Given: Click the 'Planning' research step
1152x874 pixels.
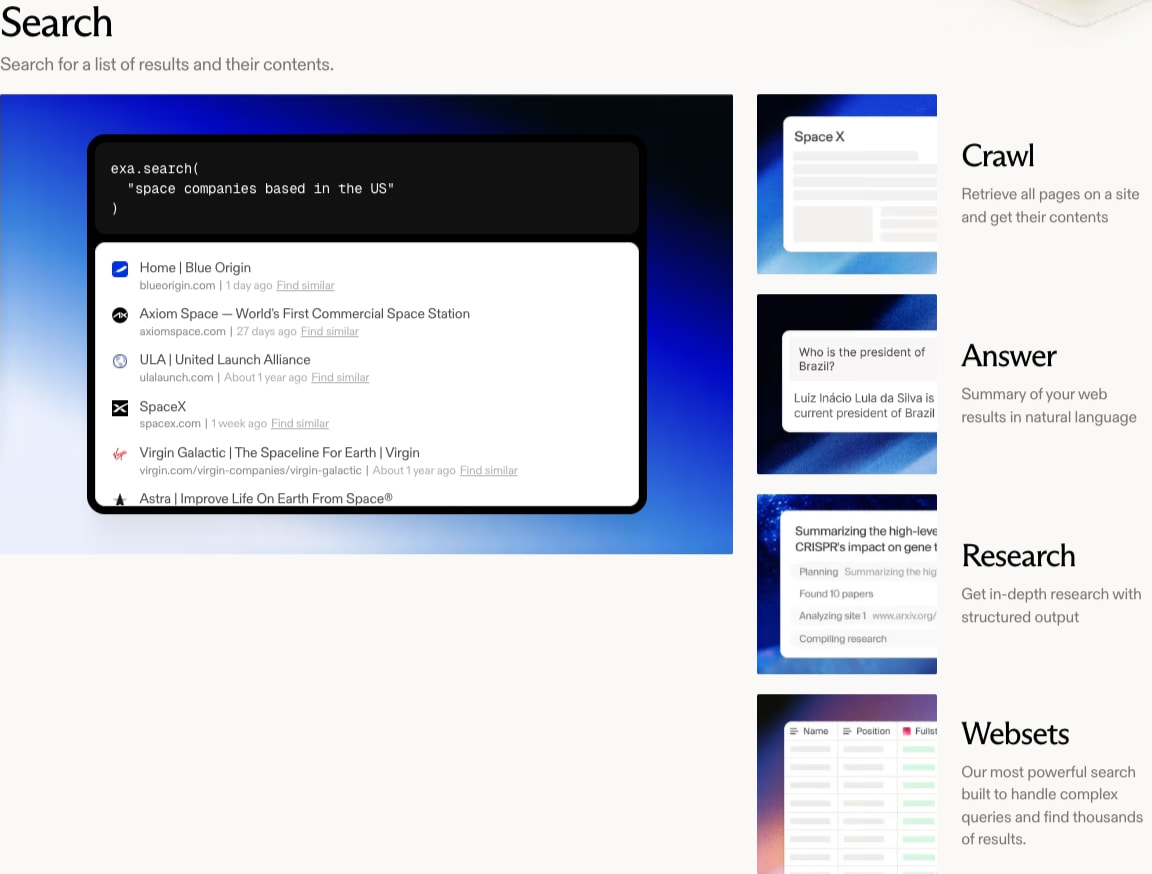Looking at the screenshot, I should pyautogui.click(x=818, y=571).
